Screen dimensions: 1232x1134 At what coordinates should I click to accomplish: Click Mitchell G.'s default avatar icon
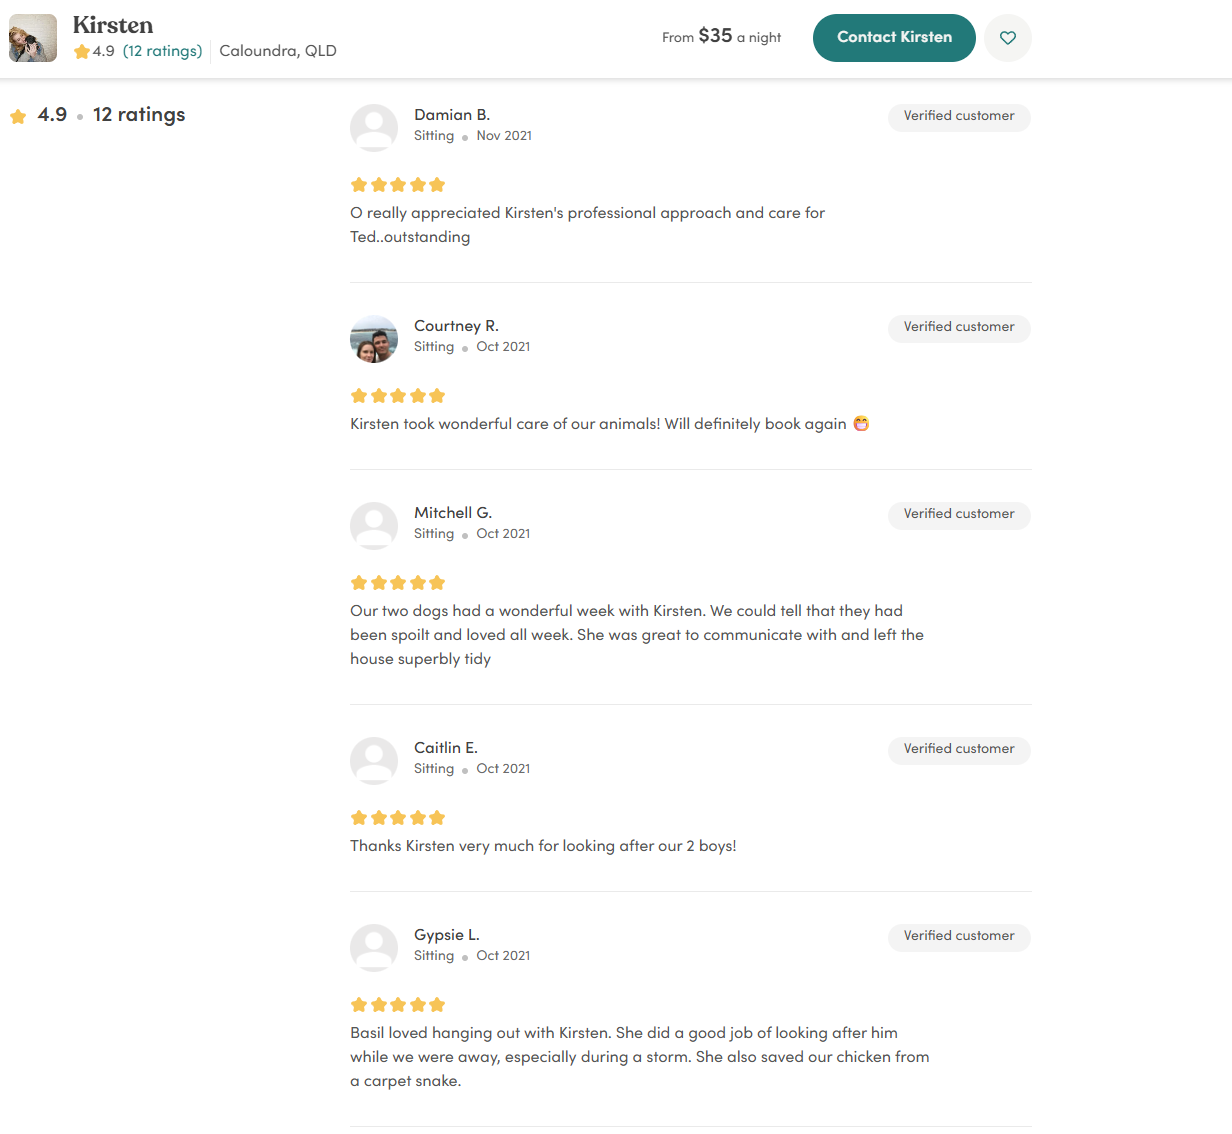[x=374, y=526]
